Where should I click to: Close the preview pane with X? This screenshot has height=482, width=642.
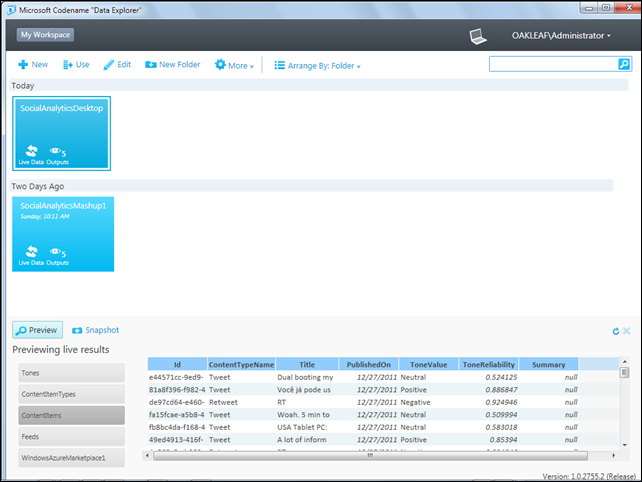coord(627,330)
